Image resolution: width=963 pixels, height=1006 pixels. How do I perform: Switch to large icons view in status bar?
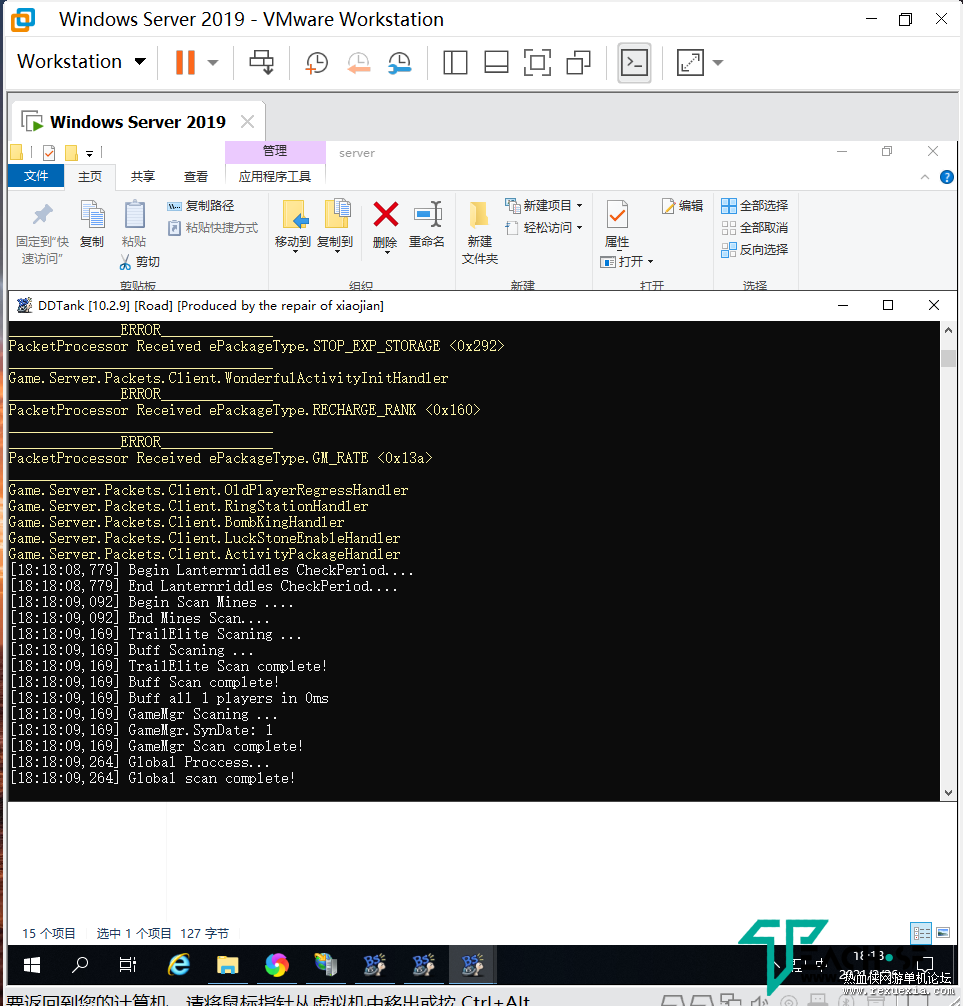tap(941, 932)
